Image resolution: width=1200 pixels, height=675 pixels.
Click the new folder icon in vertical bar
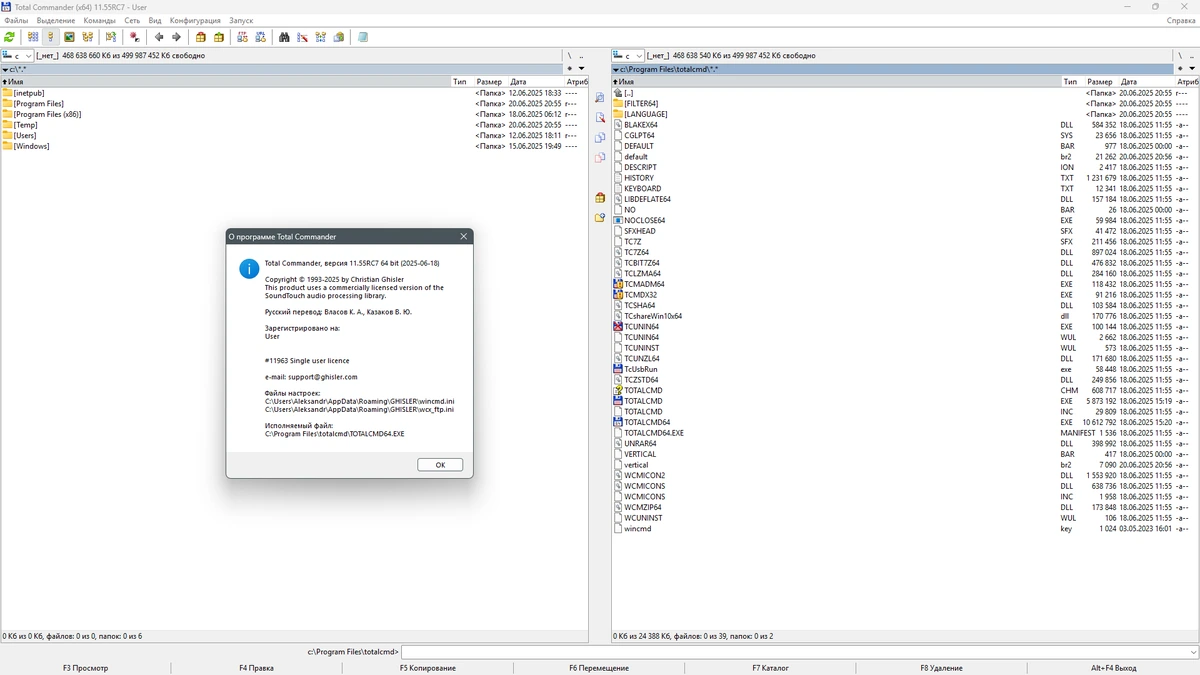pyautogui.click(x=600, y=217)
